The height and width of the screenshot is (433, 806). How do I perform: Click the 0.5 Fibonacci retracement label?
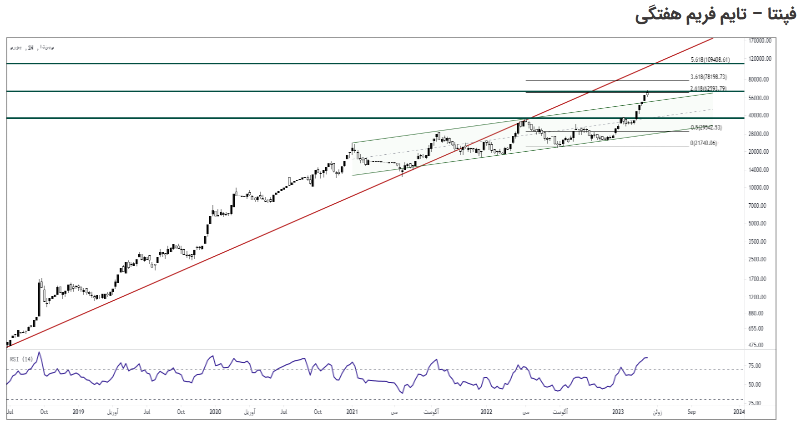(705, 128)
